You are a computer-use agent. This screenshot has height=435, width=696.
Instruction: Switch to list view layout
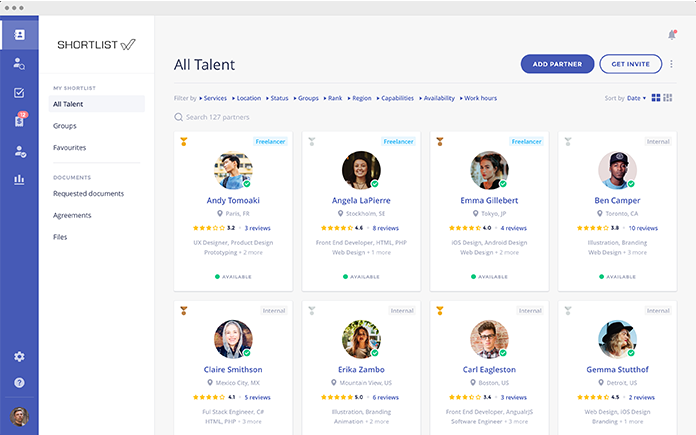coord(667,98)
